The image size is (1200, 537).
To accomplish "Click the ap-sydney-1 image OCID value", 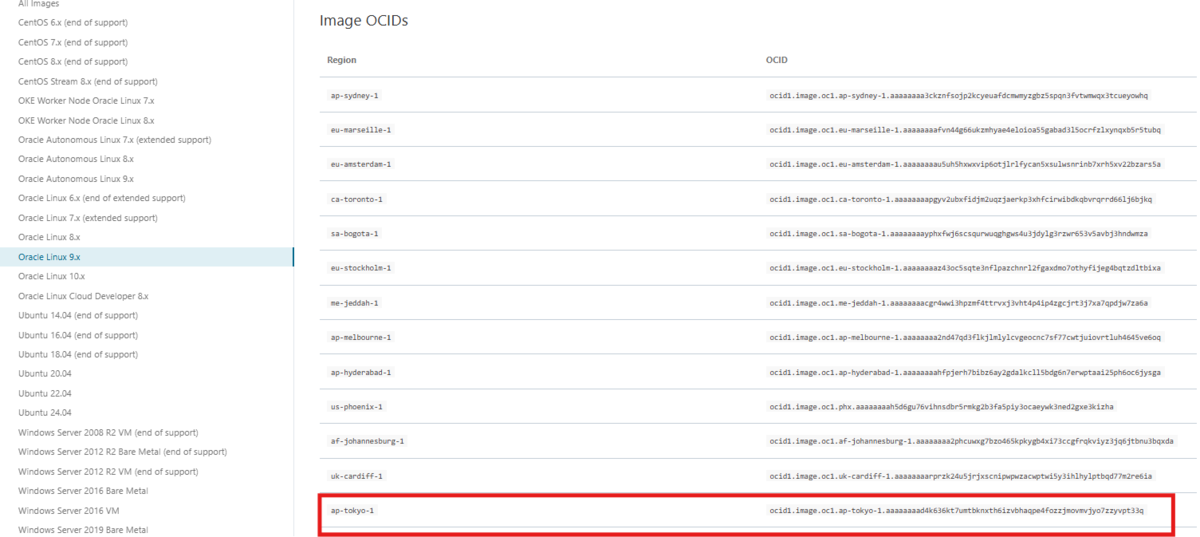I will 958,95.
